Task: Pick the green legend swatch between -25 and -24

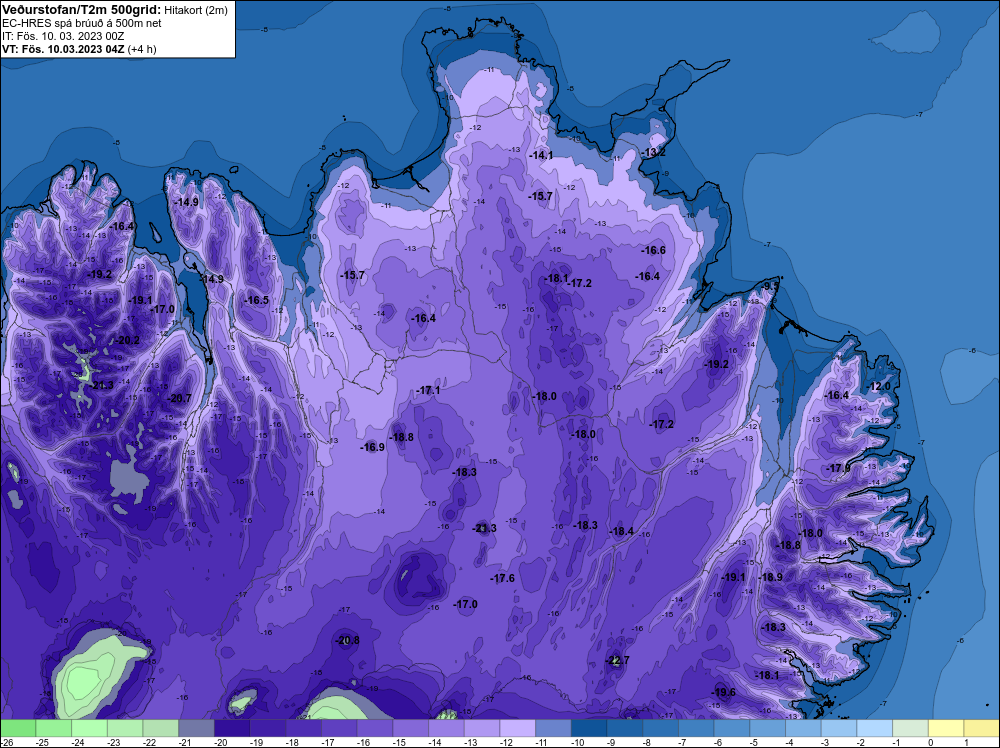Action: (54, 728)
